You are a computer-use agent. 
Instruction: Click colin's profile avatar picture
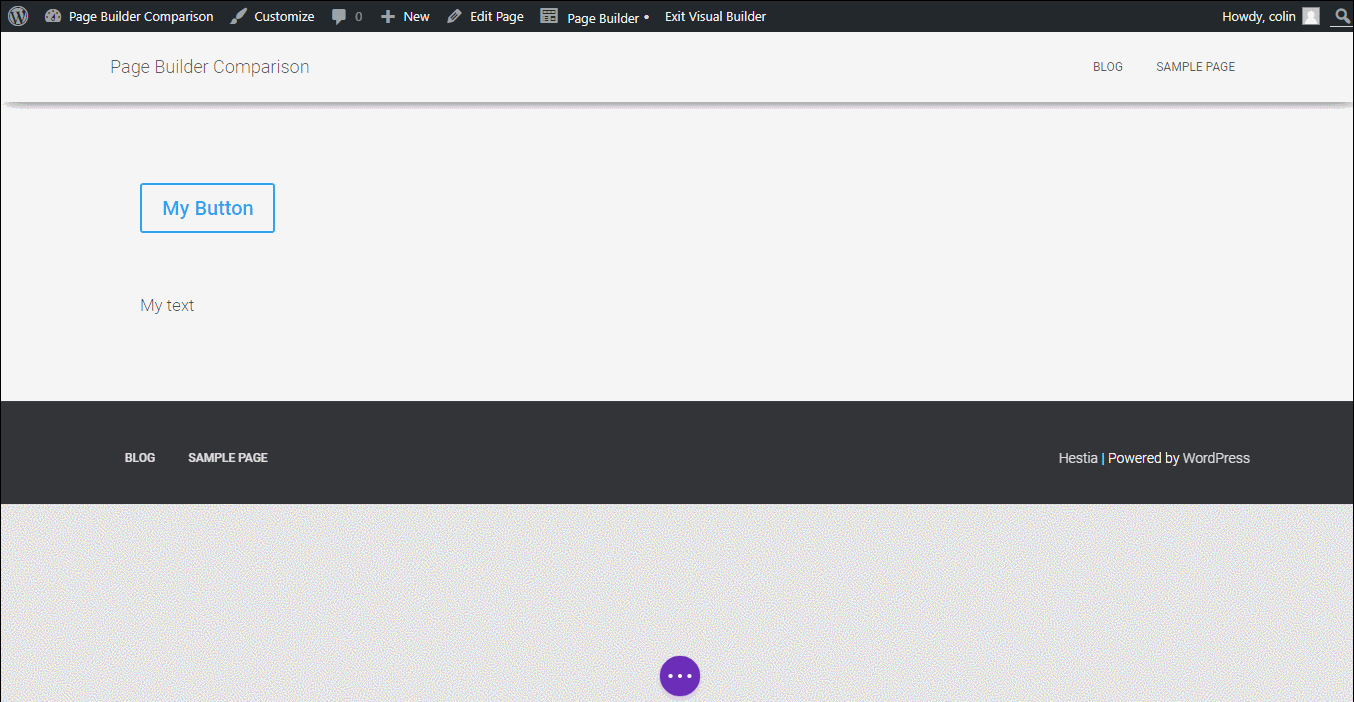pyautogui.click(x=1310, y=15)
